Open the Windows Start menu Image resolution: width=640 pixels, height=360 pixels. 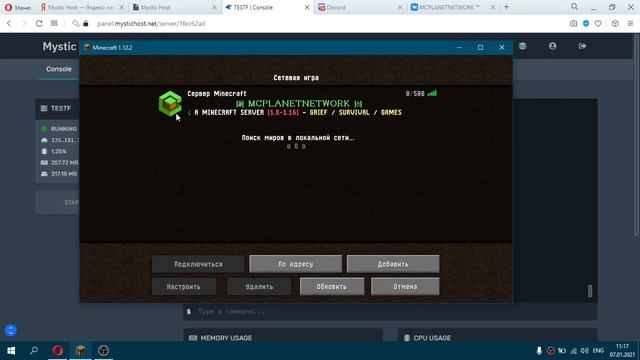point(11,351)
